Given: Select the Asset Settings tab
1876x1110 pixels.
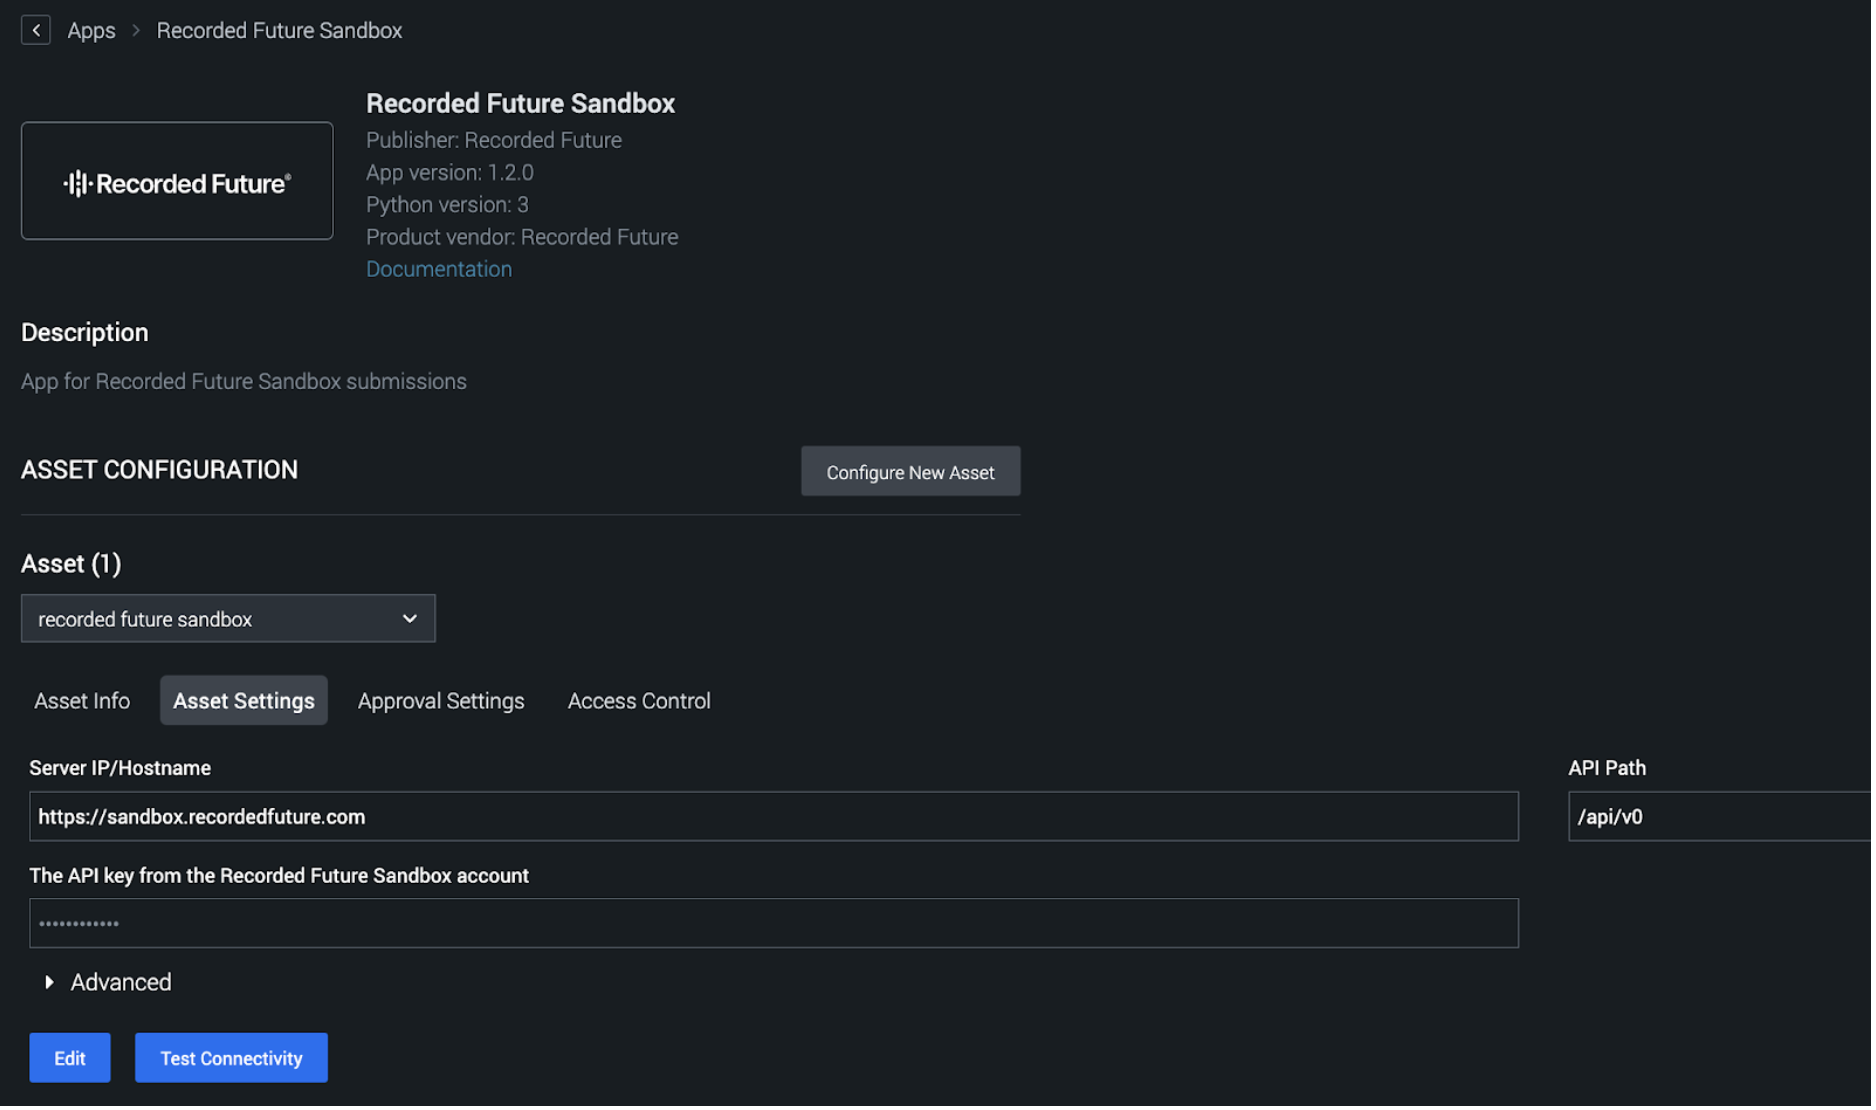Looking at the screenshot, I should coord(244,702).
